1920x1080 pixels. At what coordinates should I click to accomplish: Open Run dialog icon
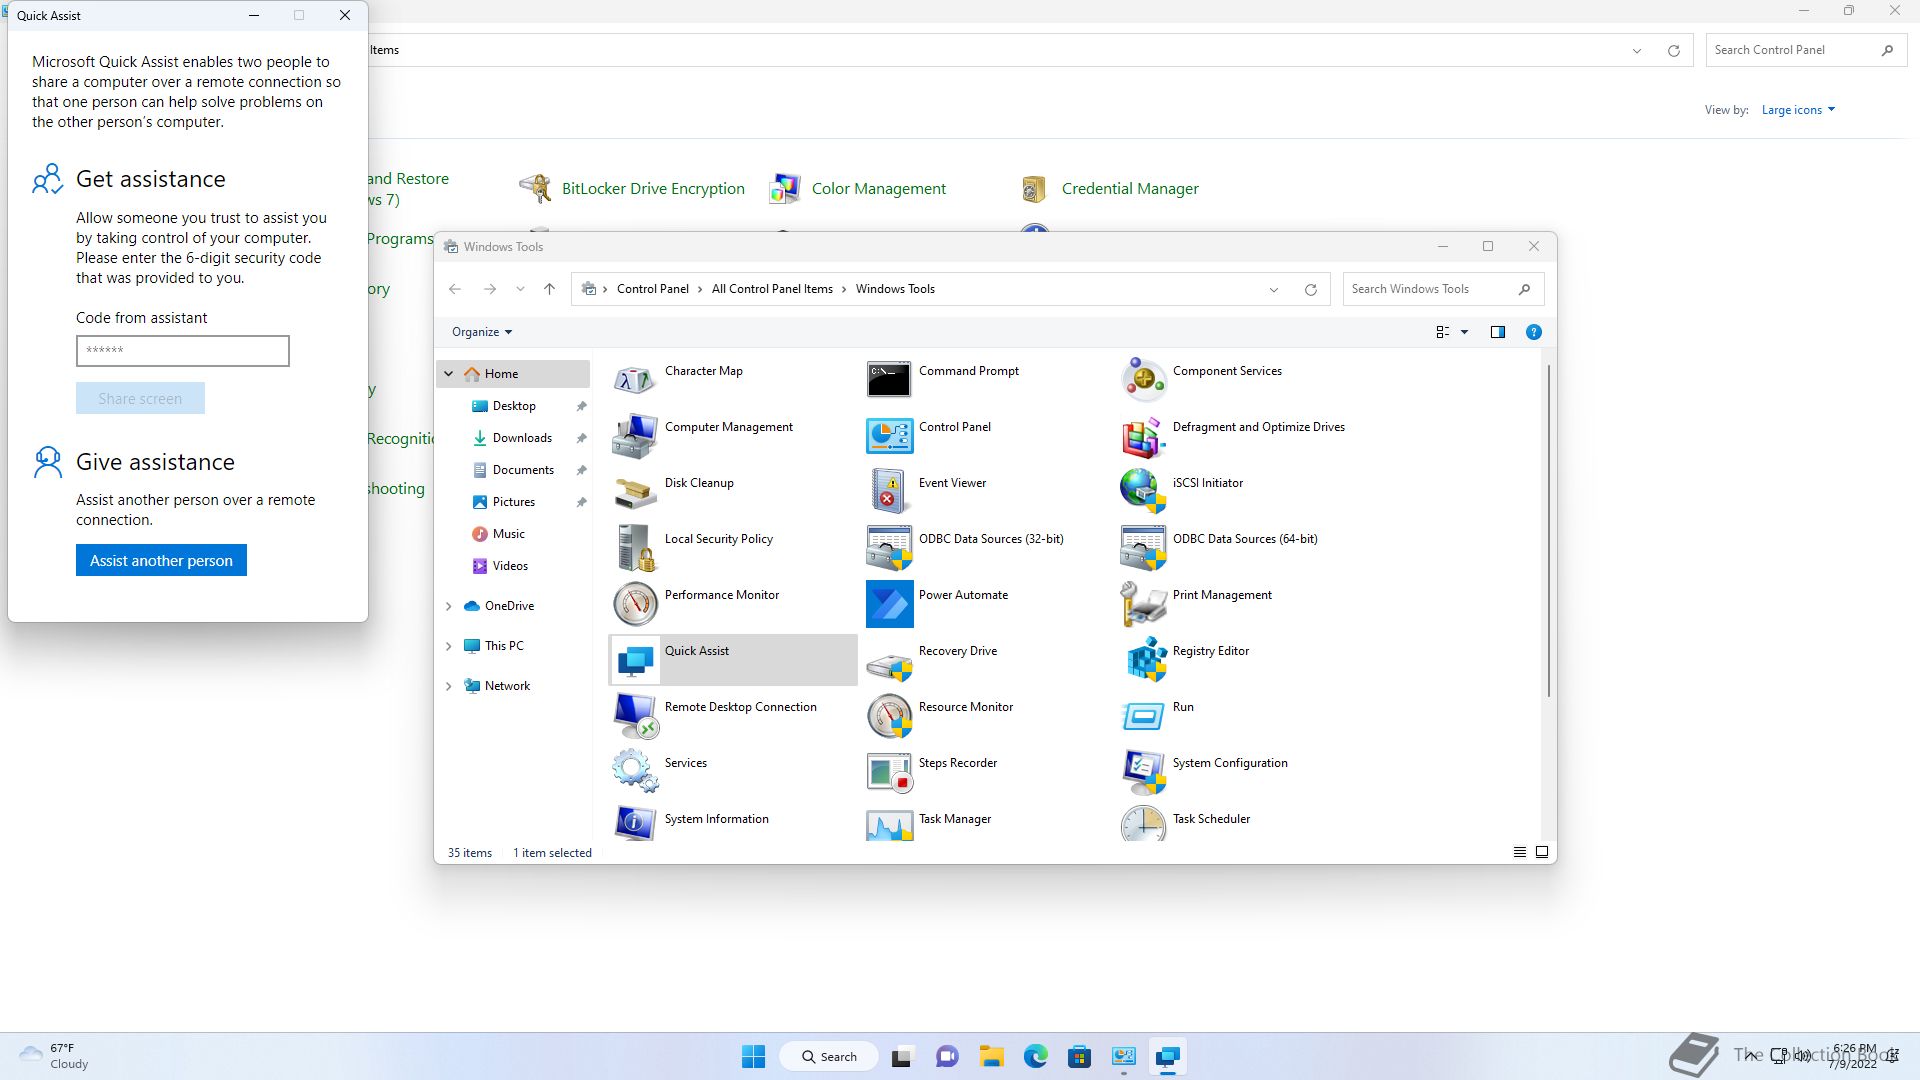pos(1143,715)
